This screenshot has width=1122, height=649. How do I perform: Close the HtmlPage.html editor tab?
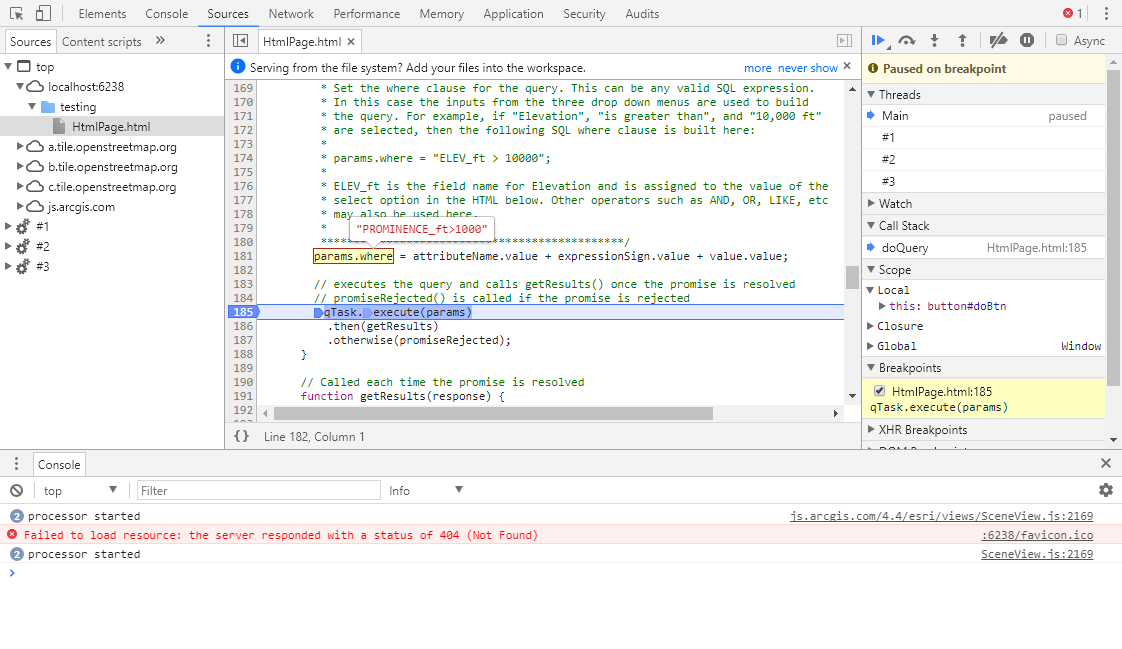click(x=351, y=42)
